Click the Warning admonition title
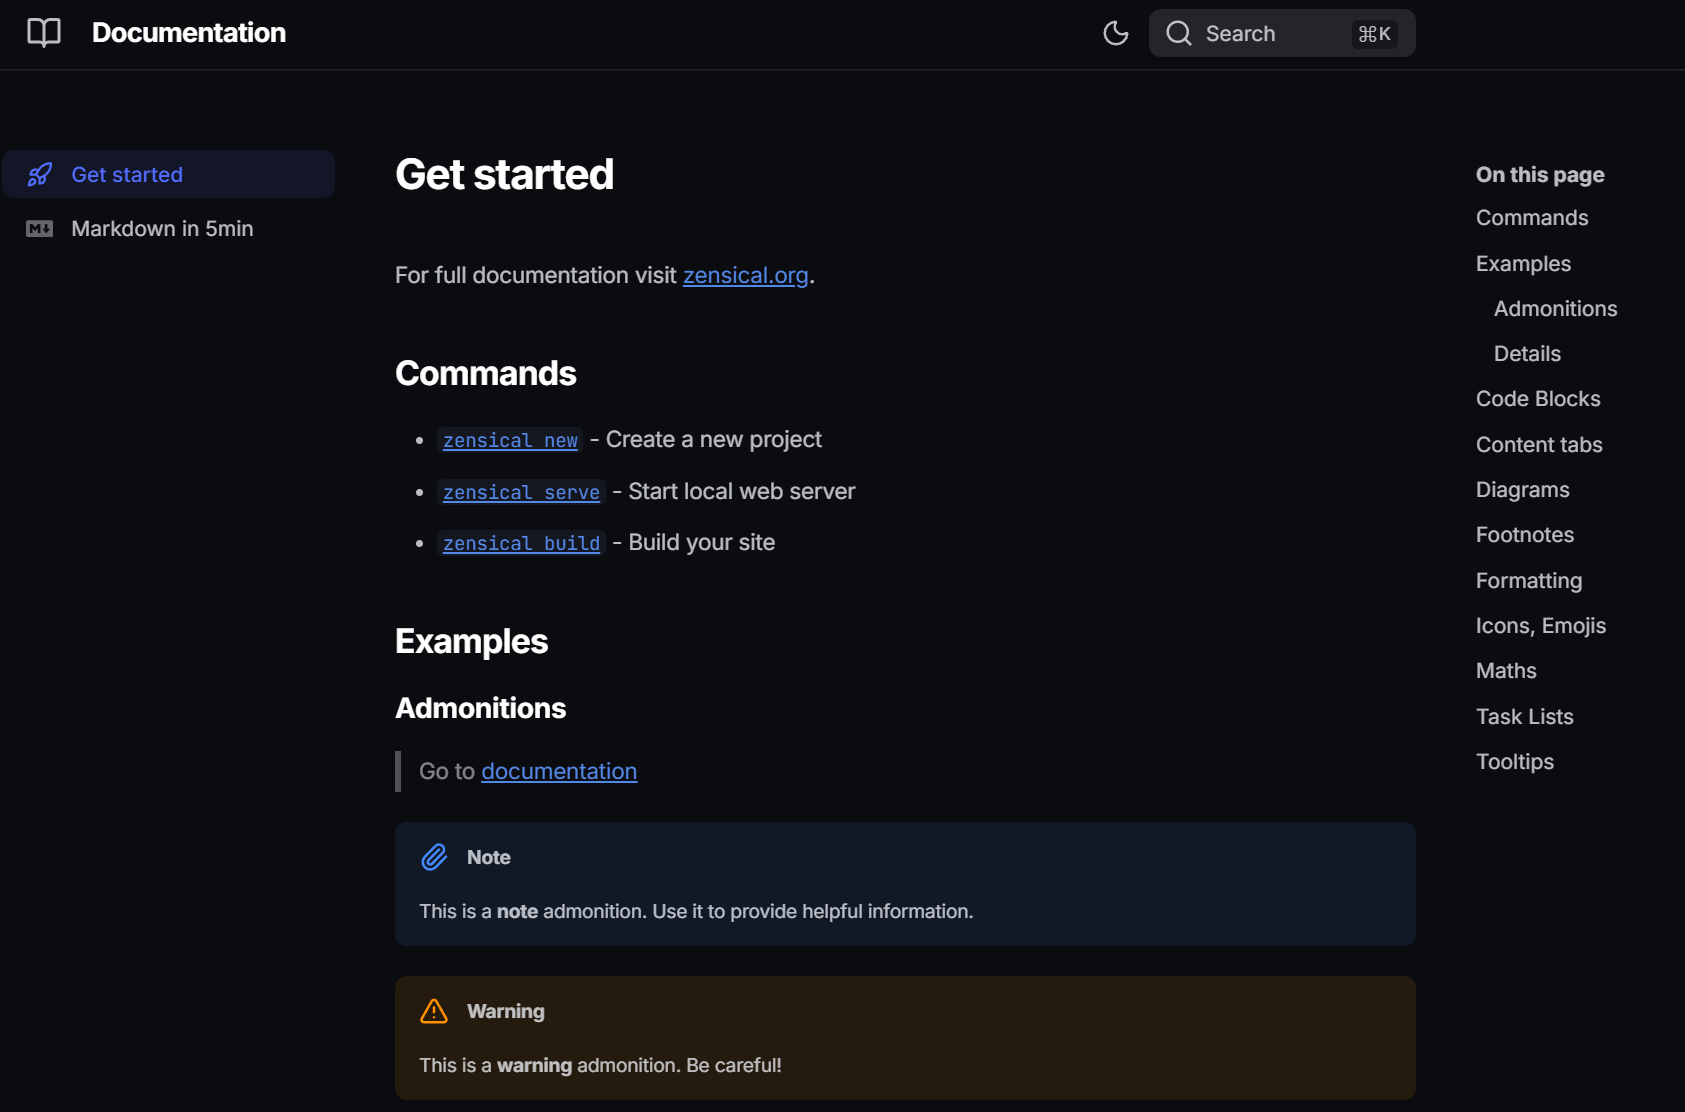1685x1112 pixels. click(x=506, y=1011)
